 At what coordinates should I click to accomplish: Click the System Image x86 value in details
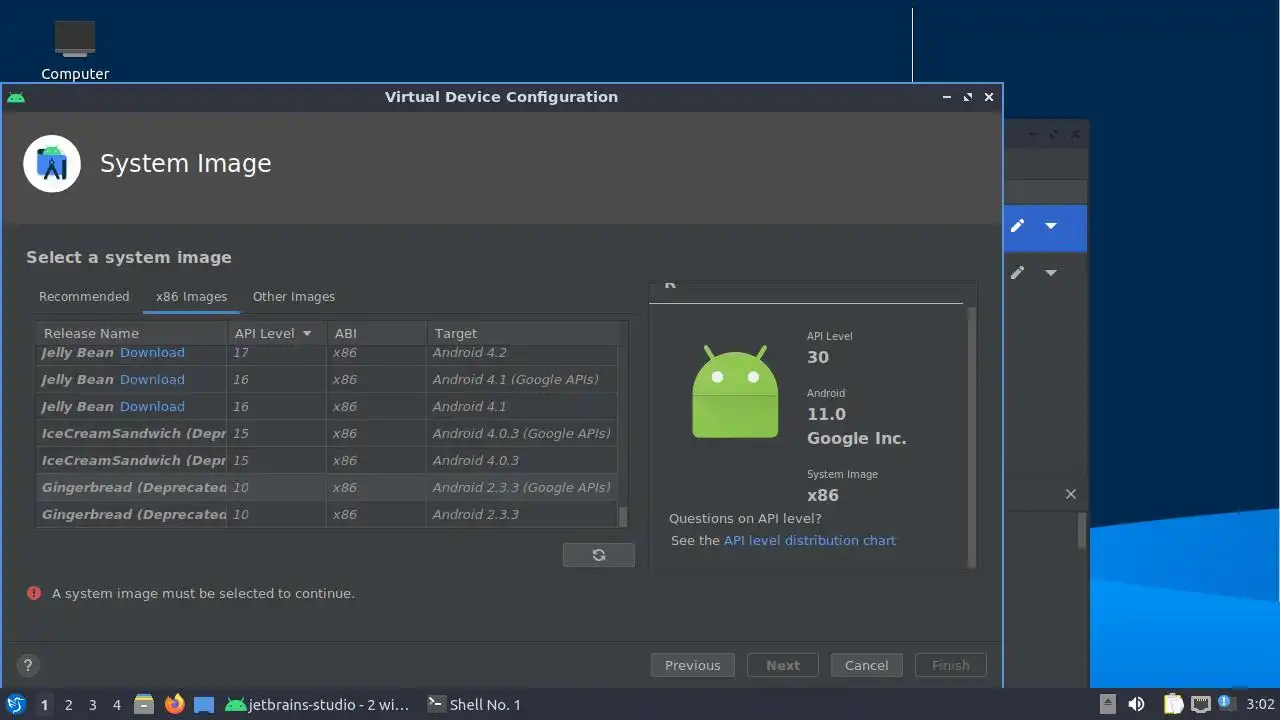(823, 496)
